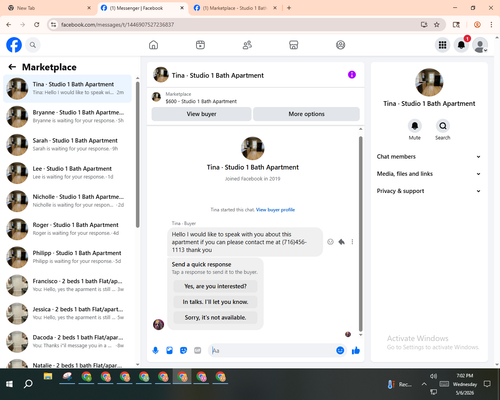Open Windows taskbar search

(28, 384)
